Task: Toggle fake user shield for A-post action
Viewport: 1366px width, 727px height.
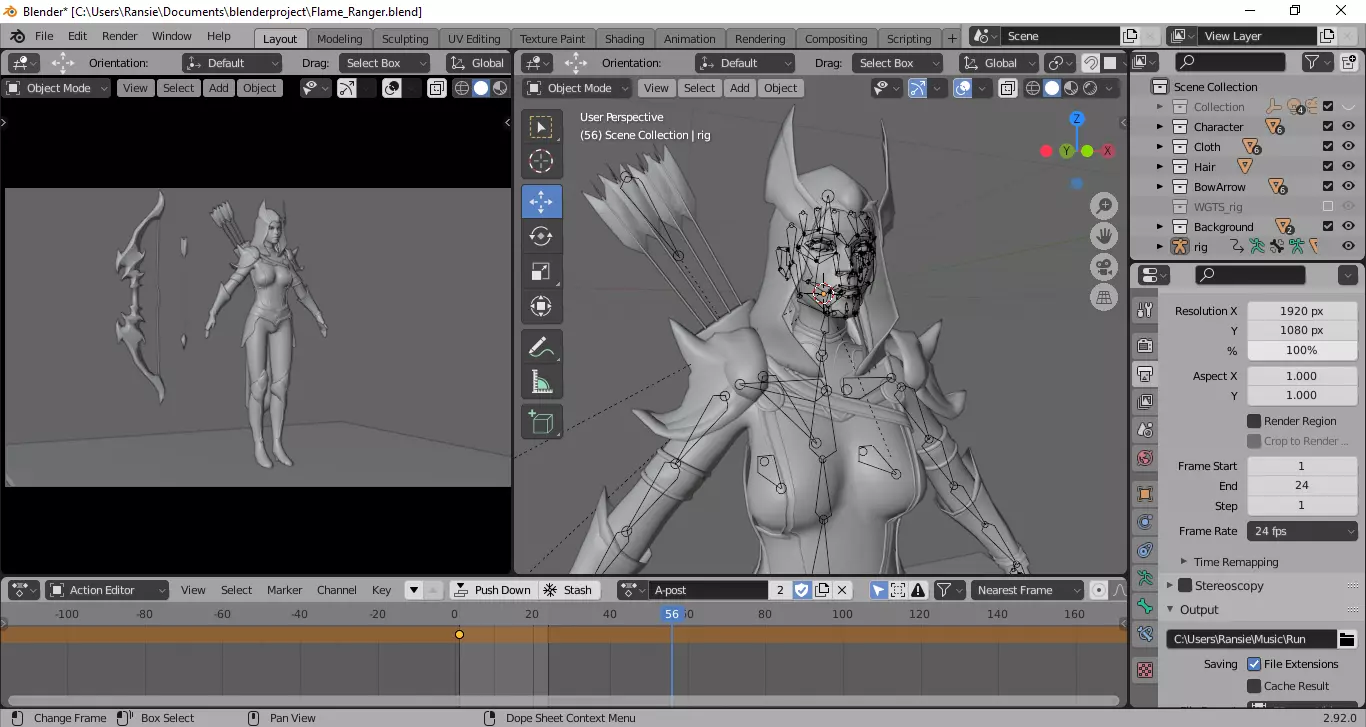Action: click(801, 590)
